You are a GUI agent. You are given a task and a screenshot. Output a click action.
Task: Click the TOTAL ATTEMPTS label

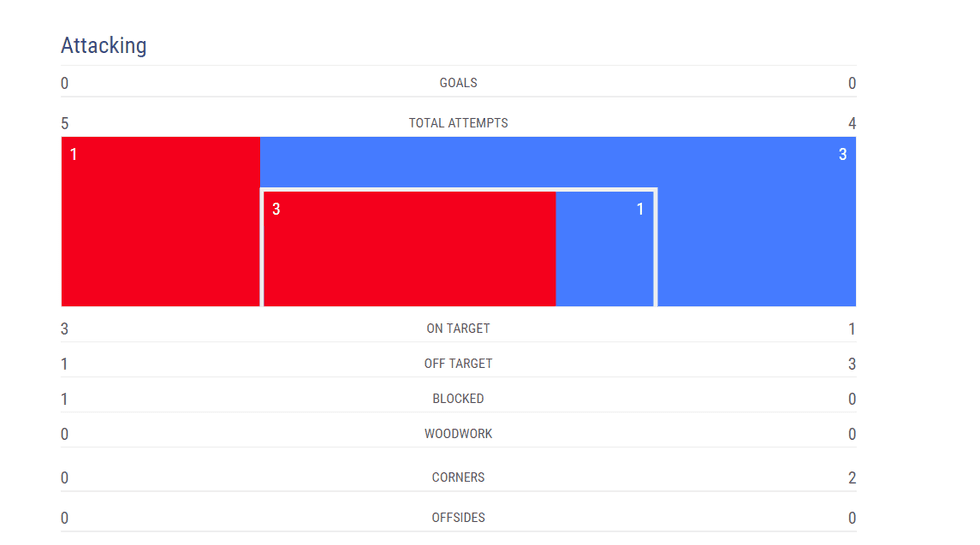click(458, 123)
